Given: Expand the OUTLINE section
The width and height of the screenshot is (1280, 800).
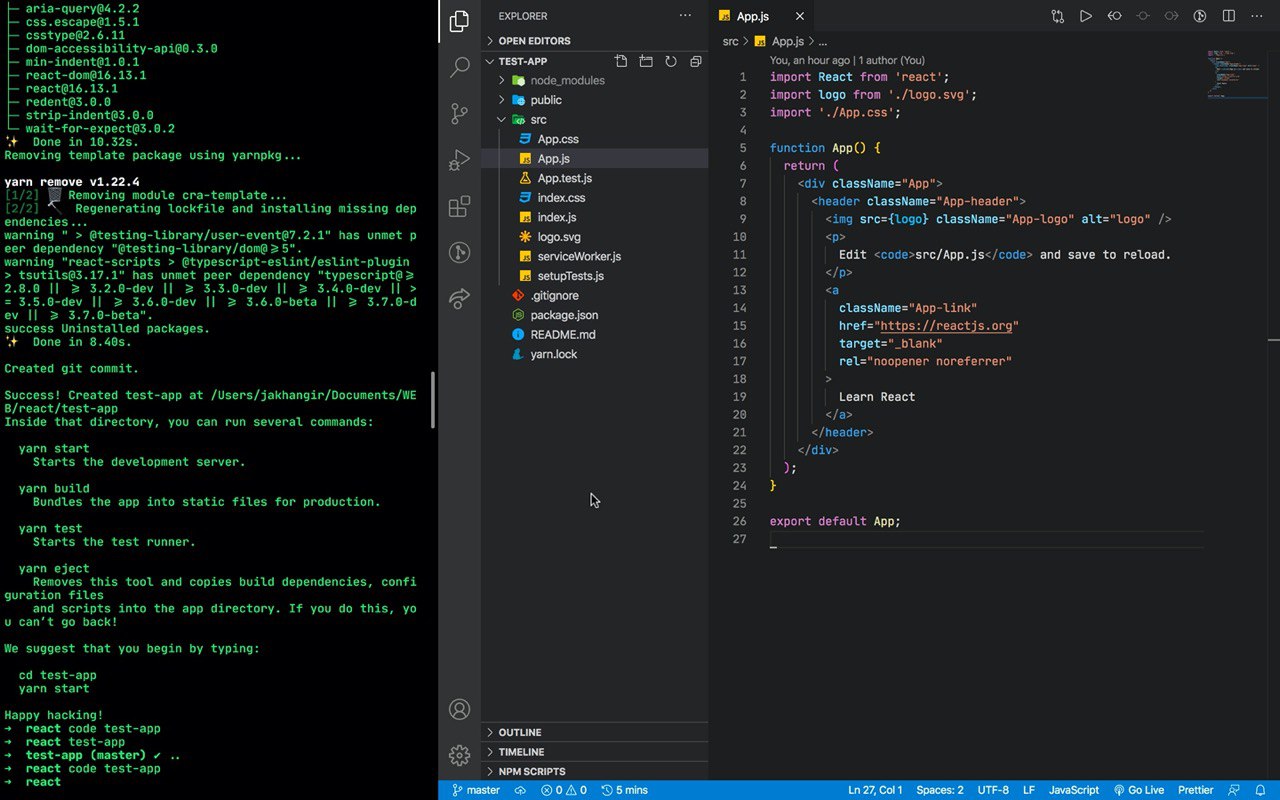Looking at the screenshot, I should 520,732.
